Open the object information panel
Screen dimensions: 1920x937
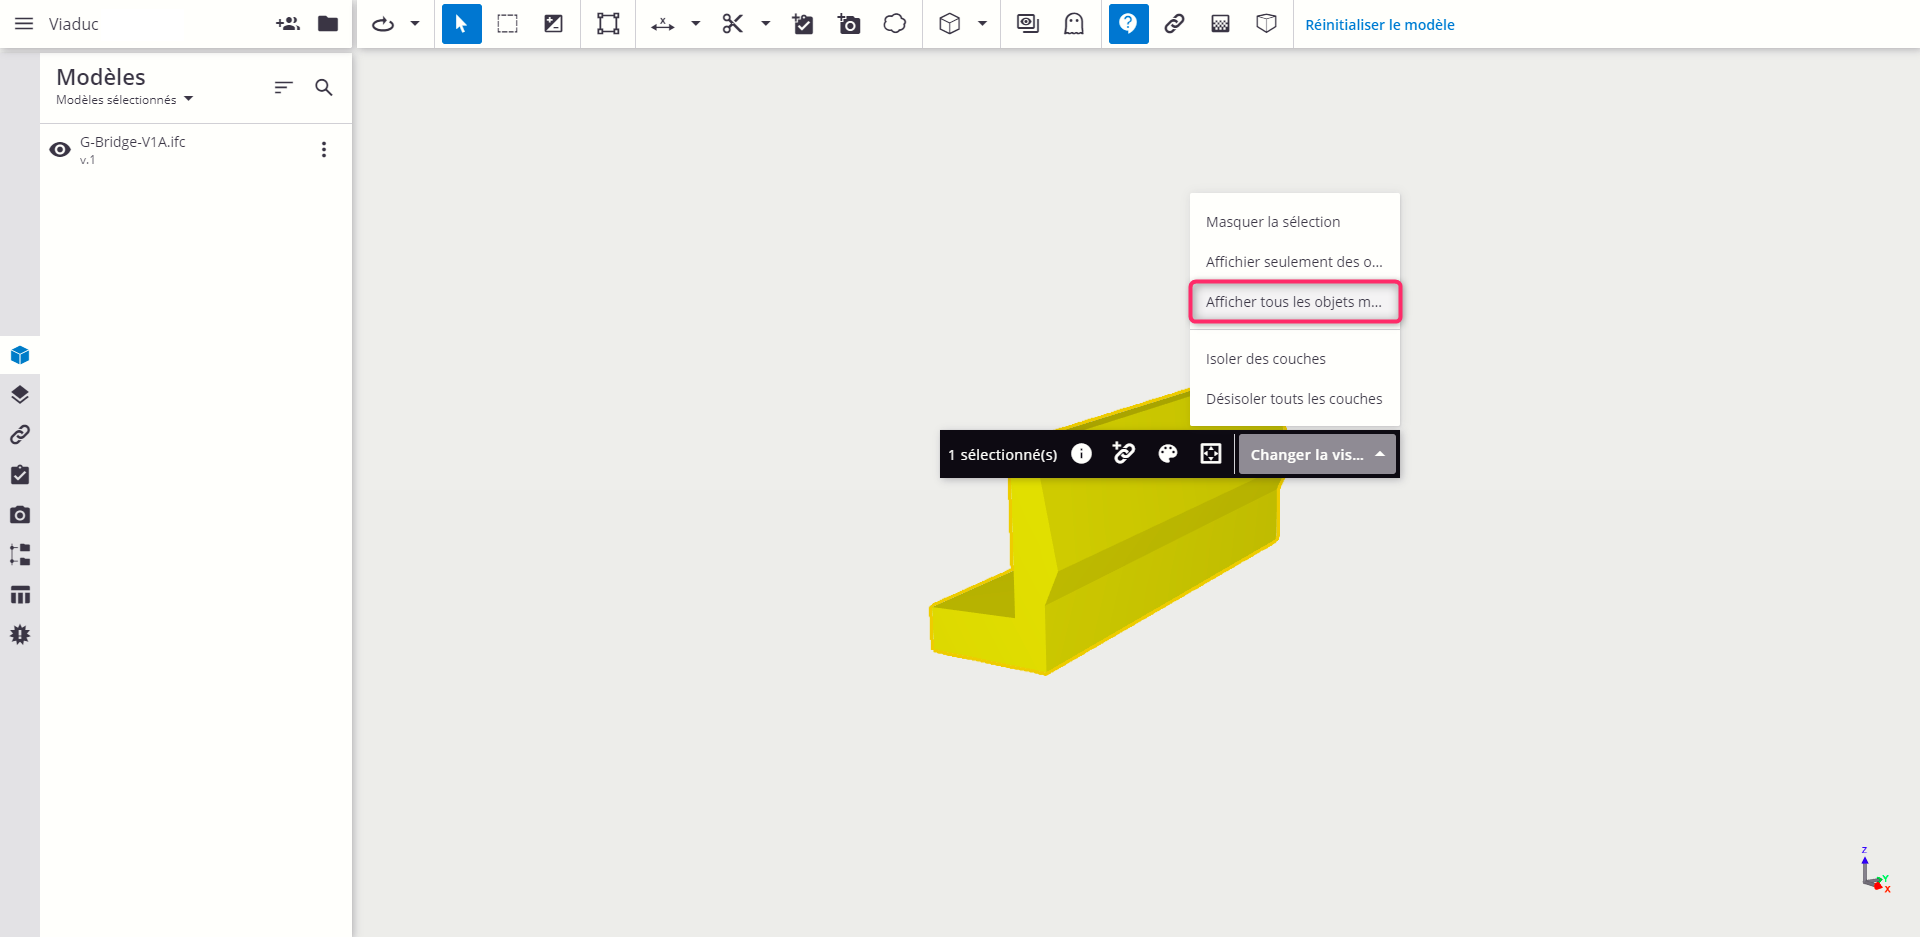[x=1081, y=454]
